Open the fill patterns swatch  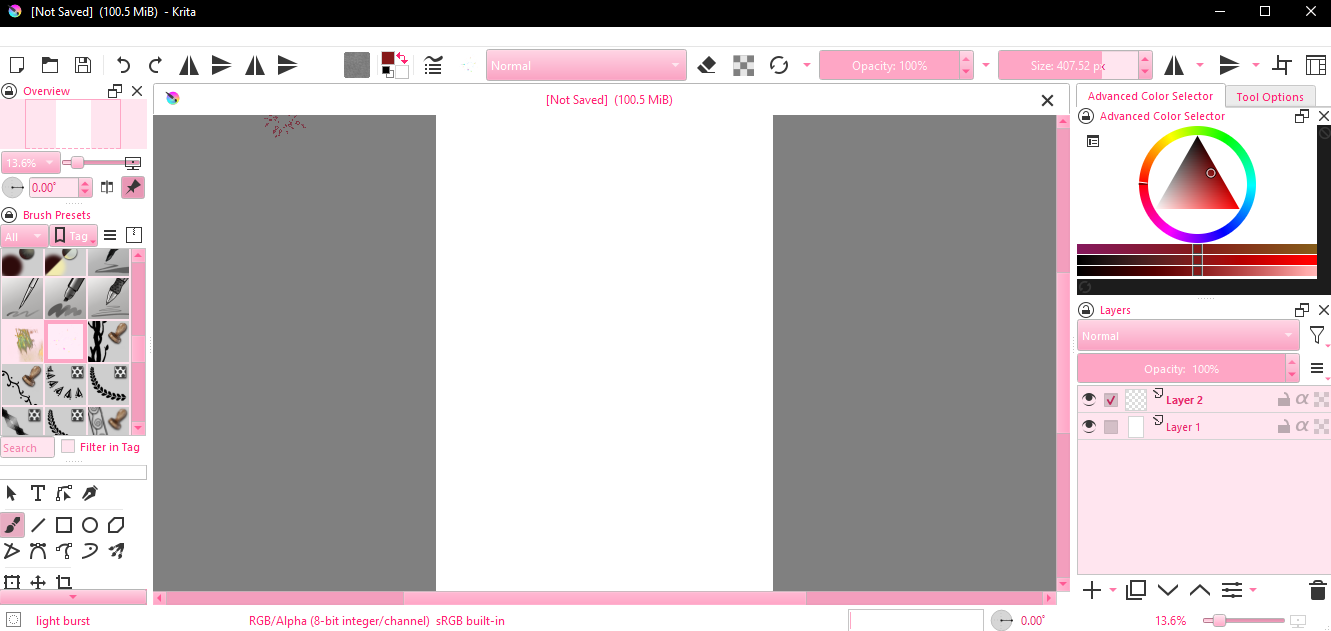click(x=357, y=65)
